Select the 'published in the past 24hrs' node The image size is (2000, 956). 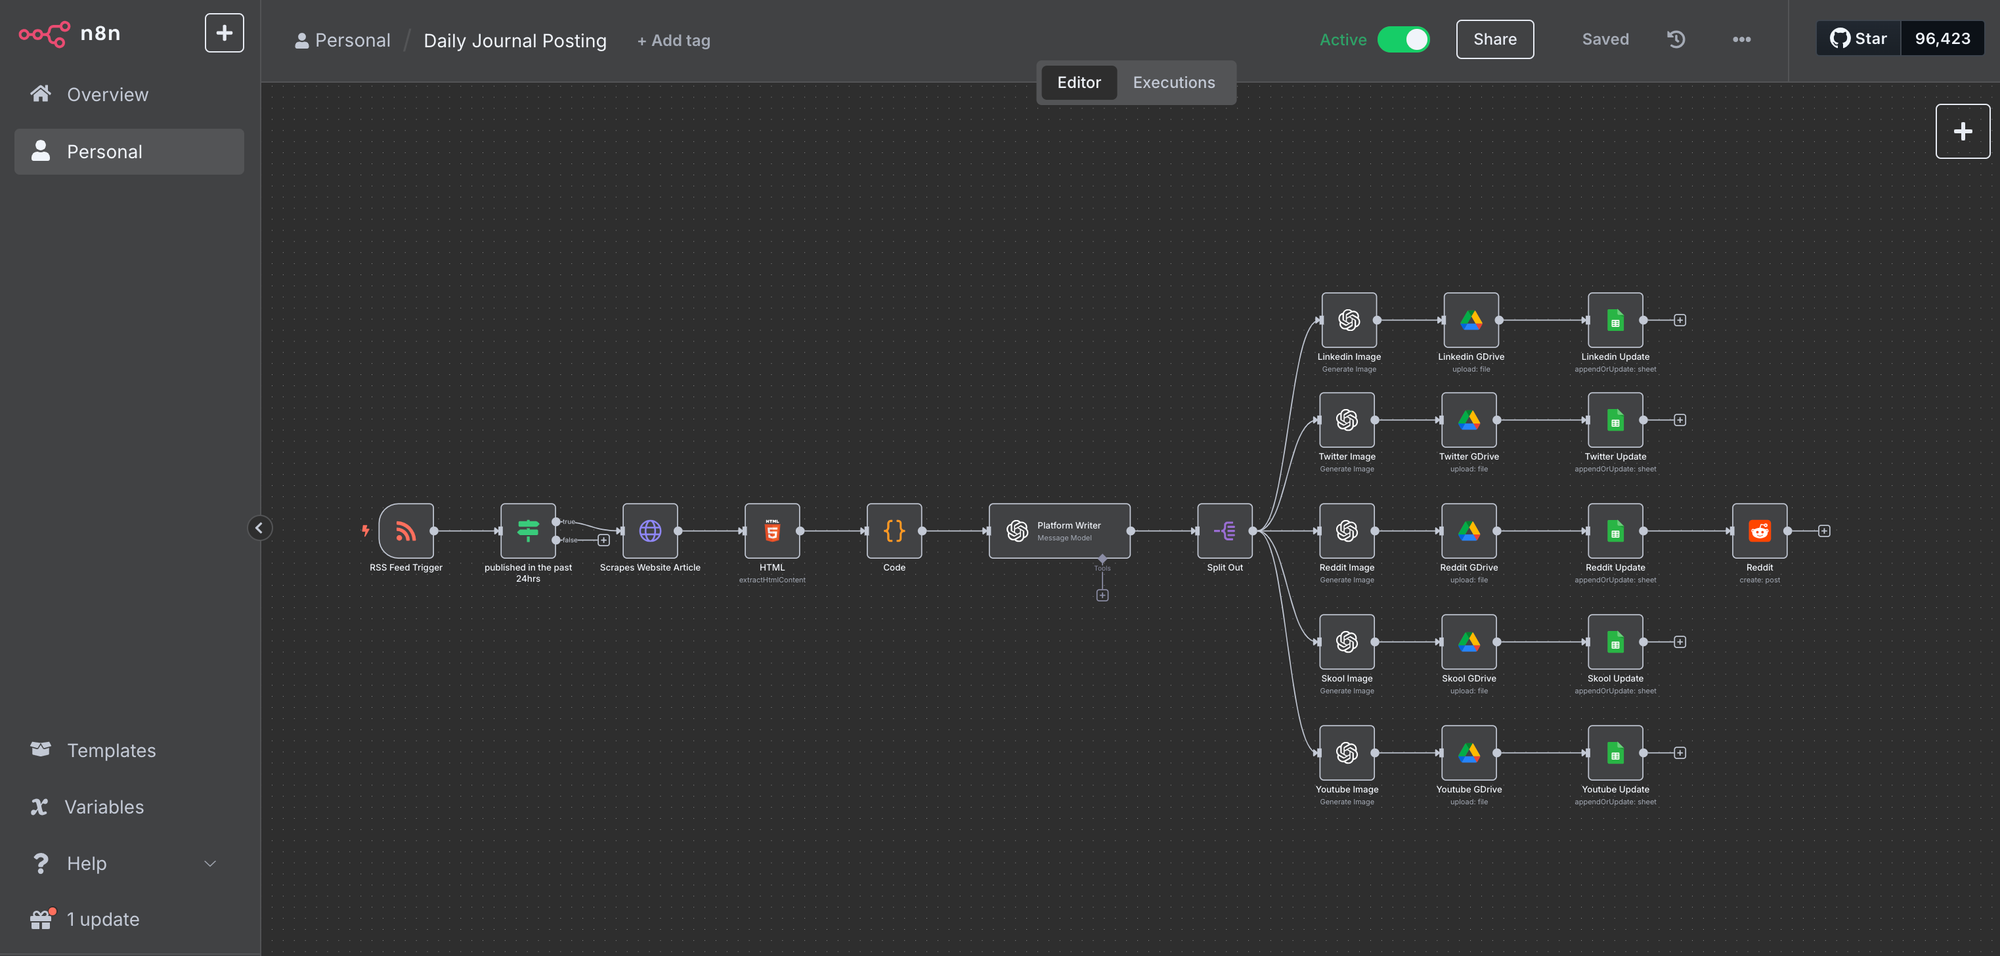click(x=528, y=530)
